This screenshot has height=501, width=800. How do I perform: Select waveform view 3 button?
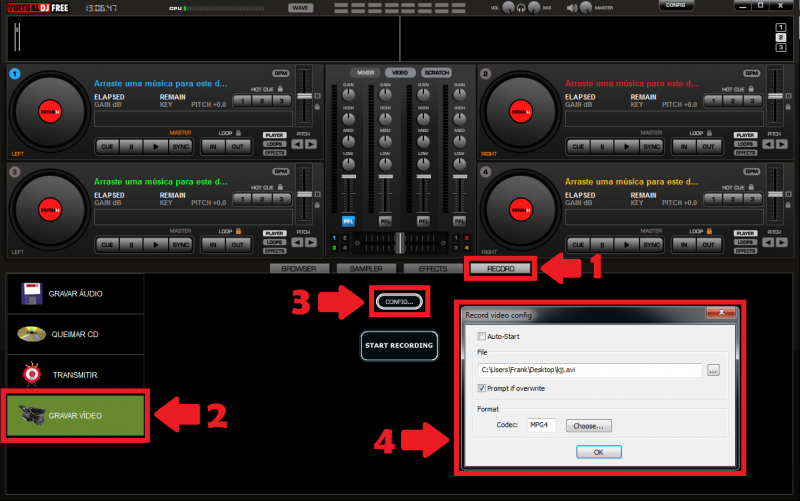(781, 47)
